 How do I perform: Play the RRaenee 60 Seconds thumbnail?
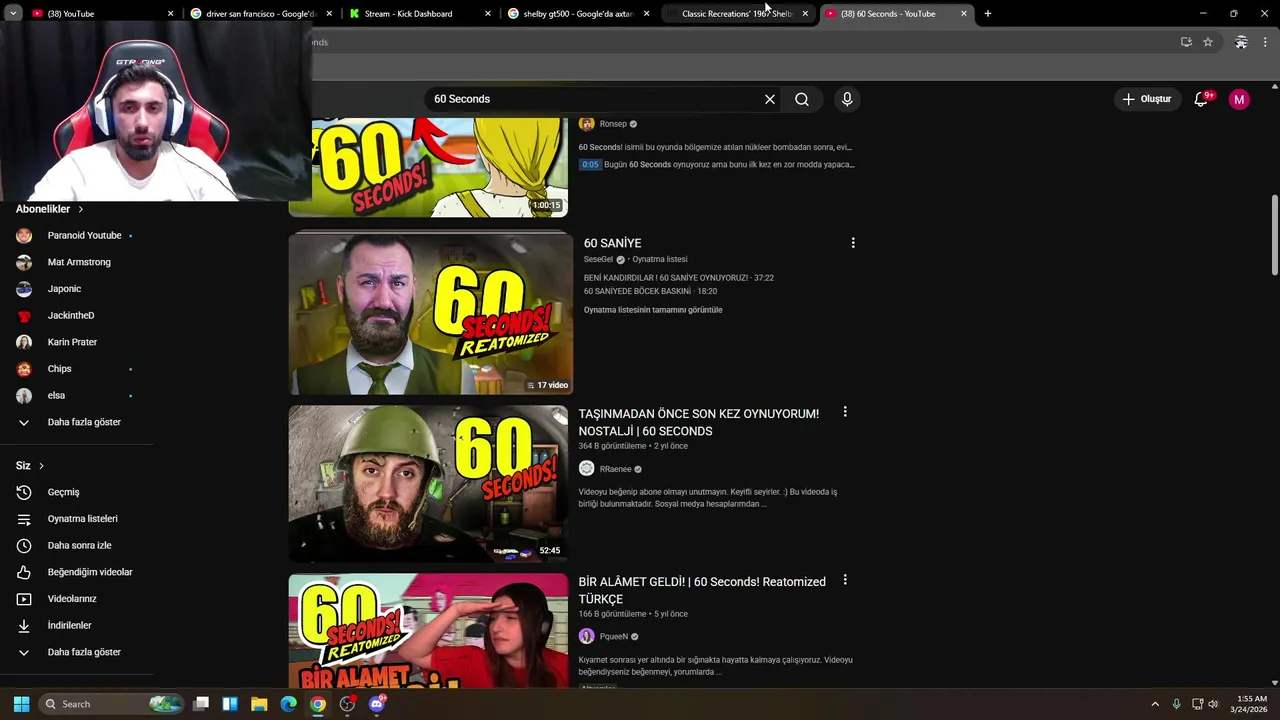coord(428,483)
